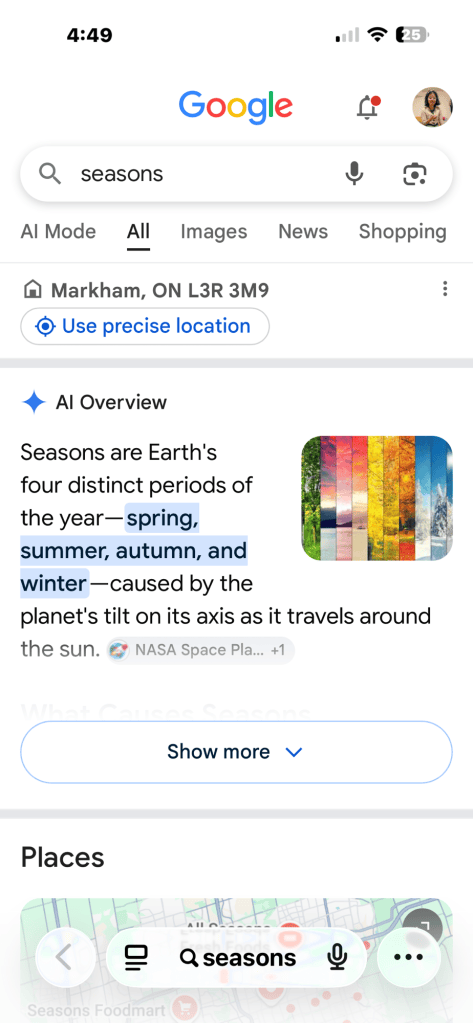Select the News tab
Viewport: 473px width, 1023px height.
coord(303,232)
